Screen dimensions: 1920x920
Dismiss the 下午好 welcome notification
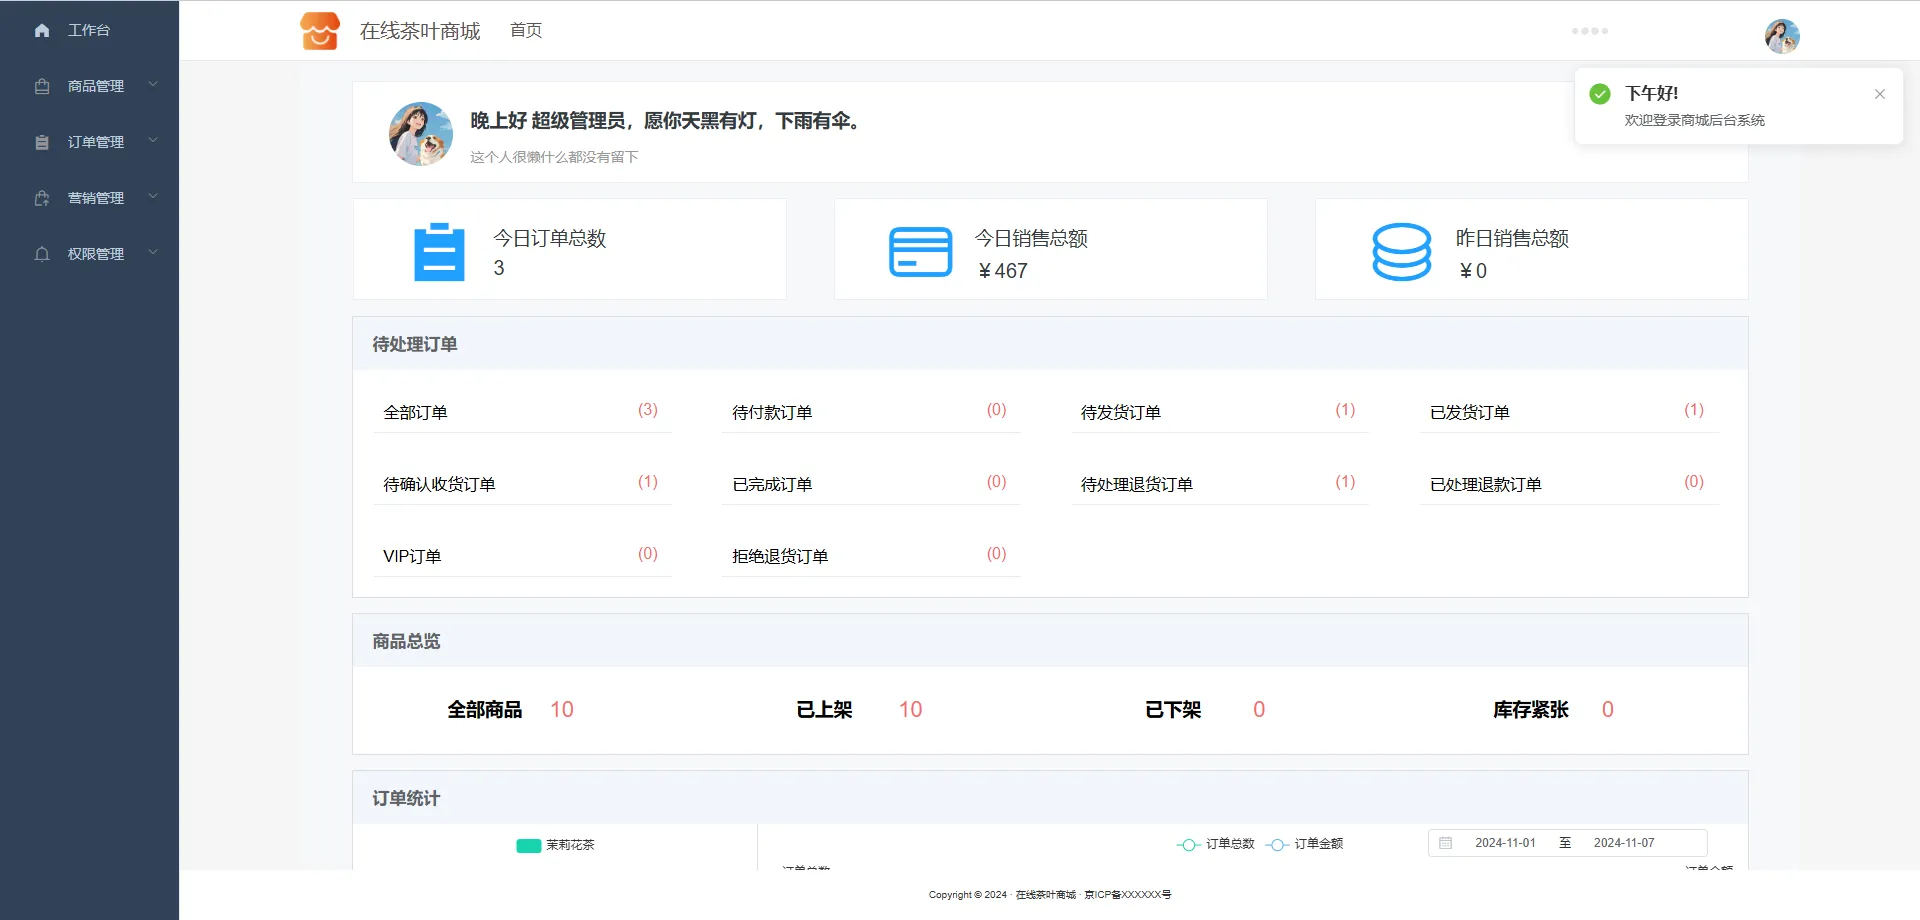[1879, 94]
